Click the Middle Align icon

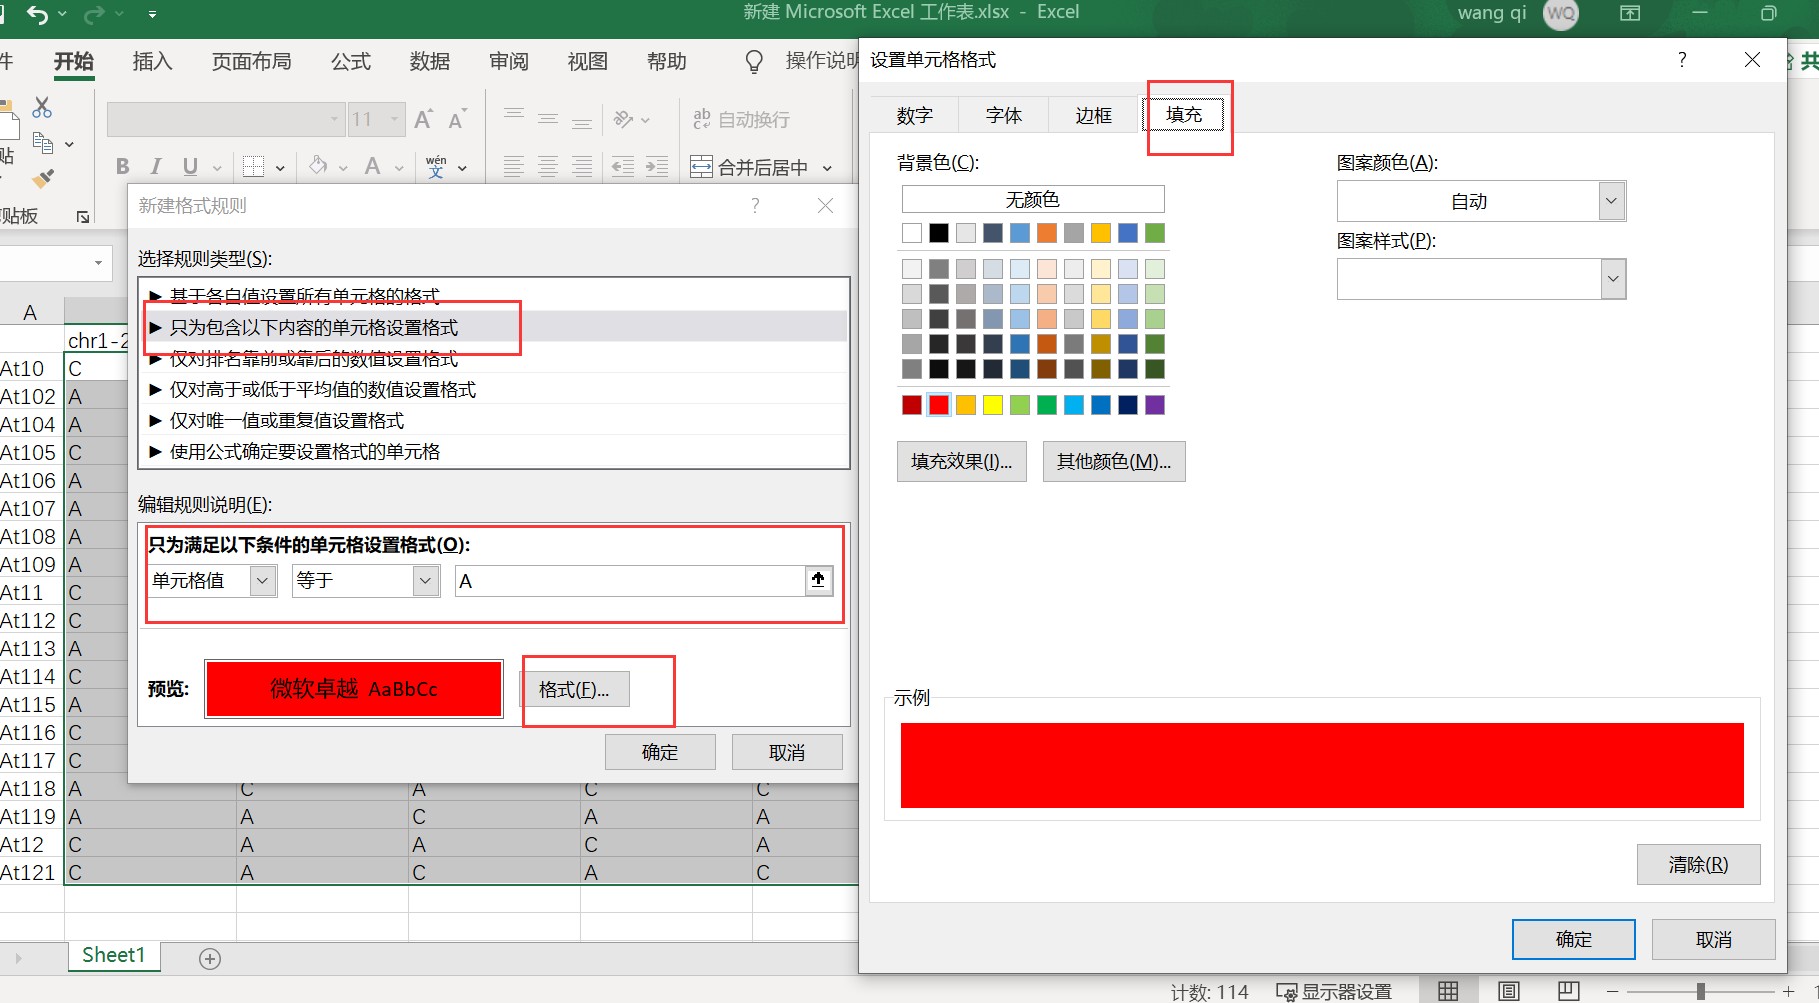[x=548, y=118]
